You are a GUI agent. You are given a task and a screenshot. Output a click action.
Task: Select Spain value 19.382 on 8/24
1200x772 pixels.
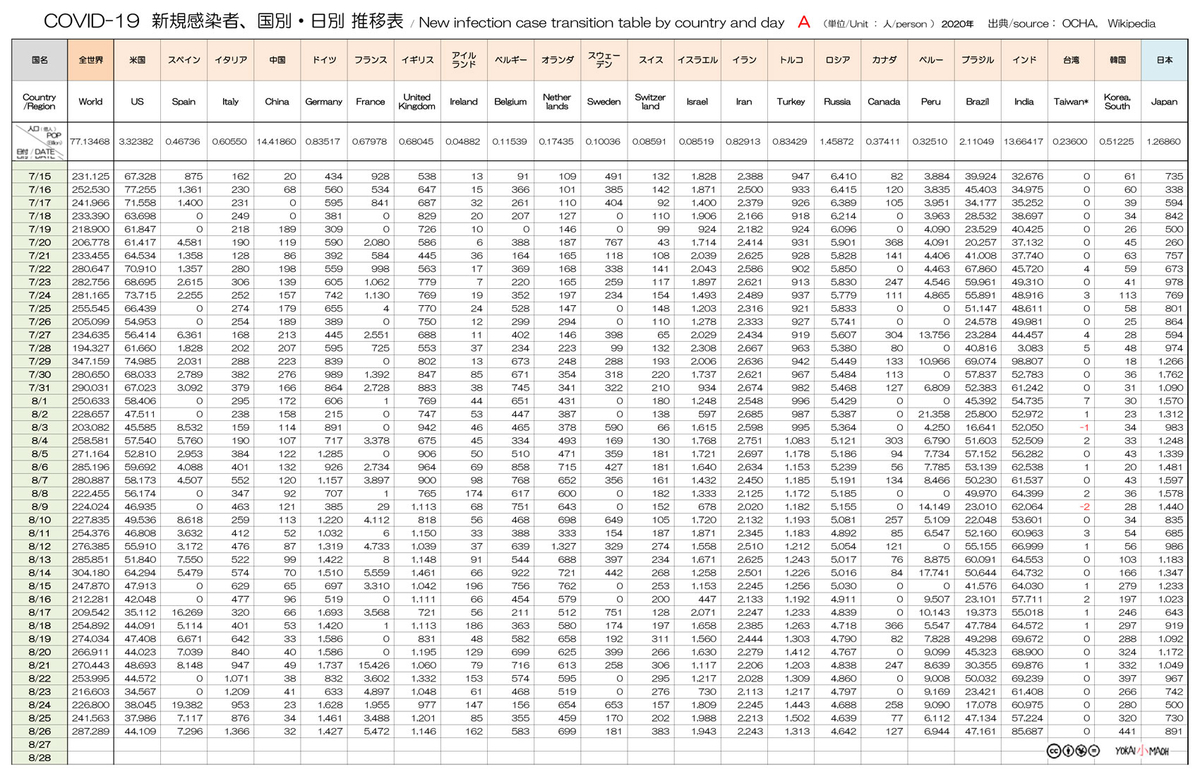point(187,703)
